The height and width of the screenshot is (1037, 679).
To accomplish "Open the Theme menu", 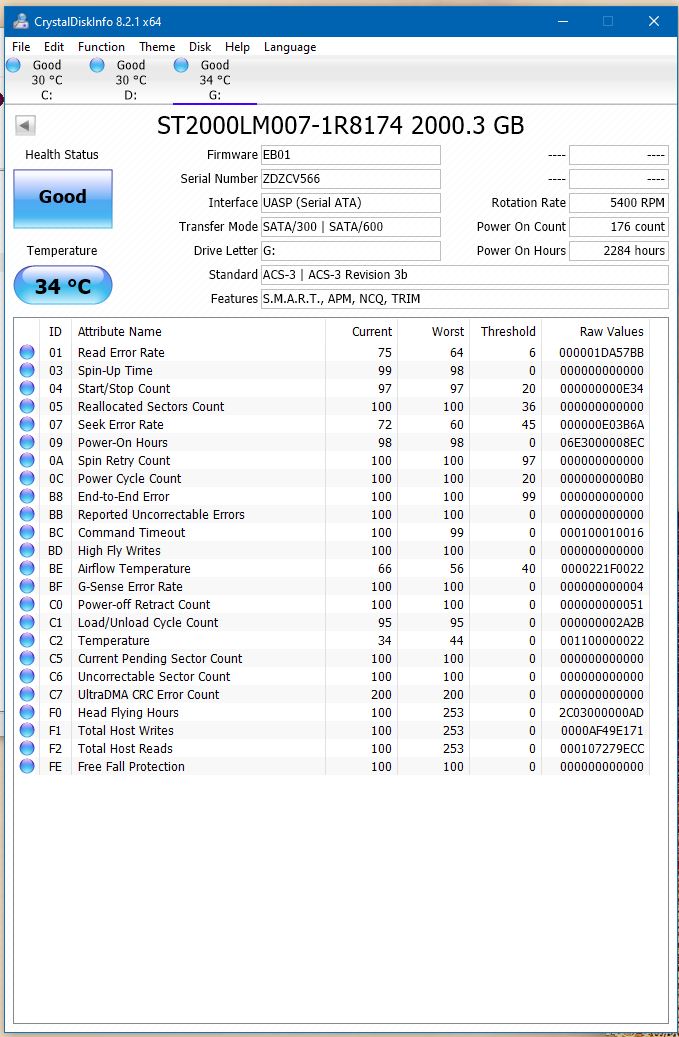I will (157, 47).
